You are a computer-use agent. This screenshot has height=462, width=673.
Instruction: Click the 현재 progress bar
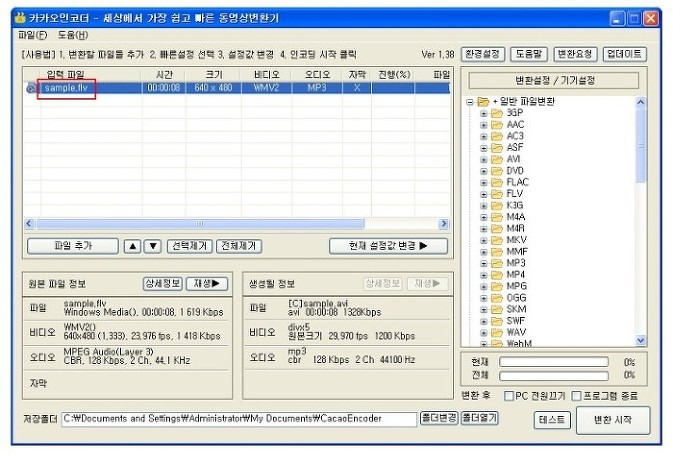tap(554, 362)
